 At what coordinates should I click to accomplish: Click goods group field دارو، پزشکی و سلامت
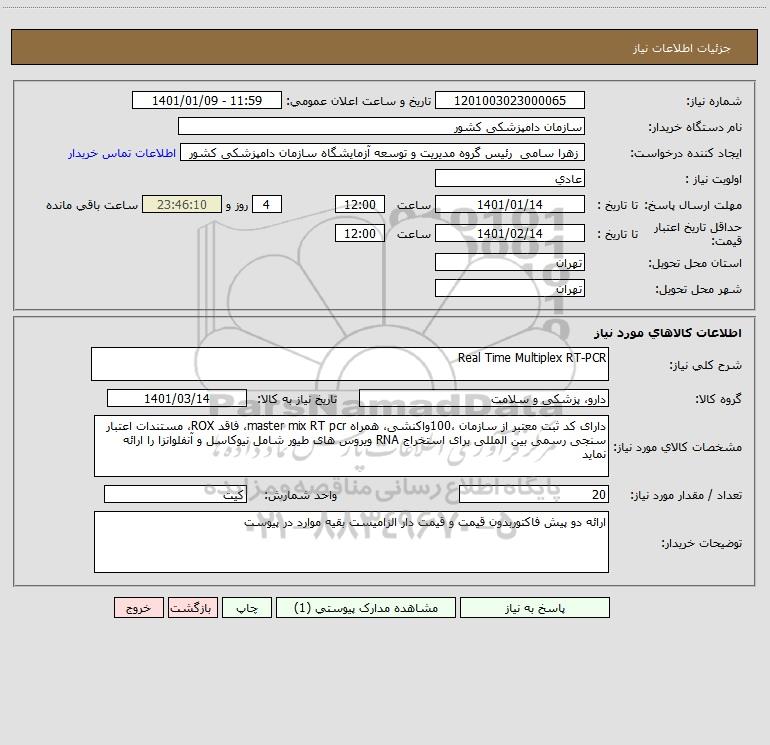coord(484,398)
